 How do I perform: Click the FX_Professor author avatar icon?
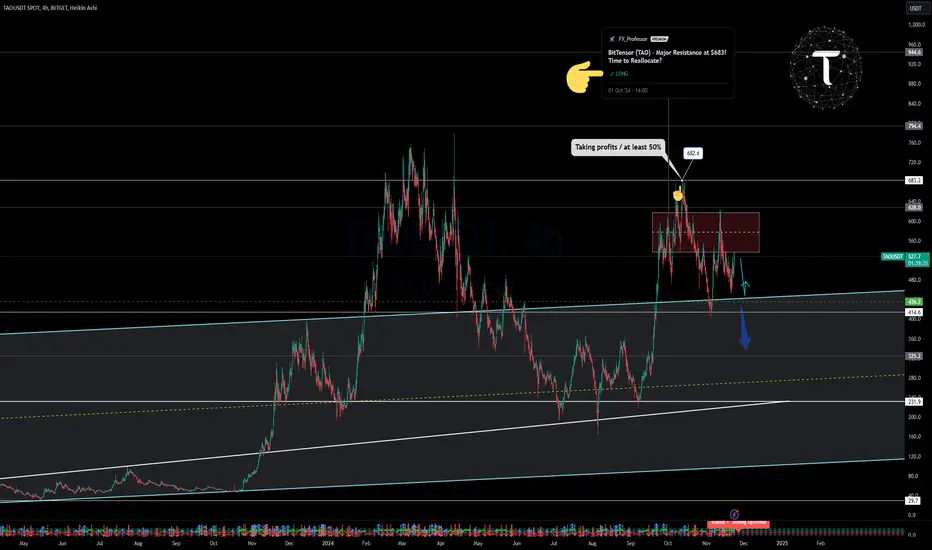612,39
